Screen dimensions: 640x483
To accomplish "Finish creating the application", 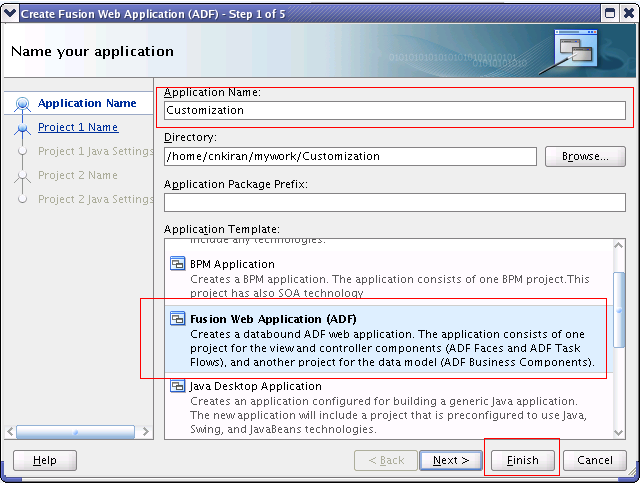I will point(522,461).
